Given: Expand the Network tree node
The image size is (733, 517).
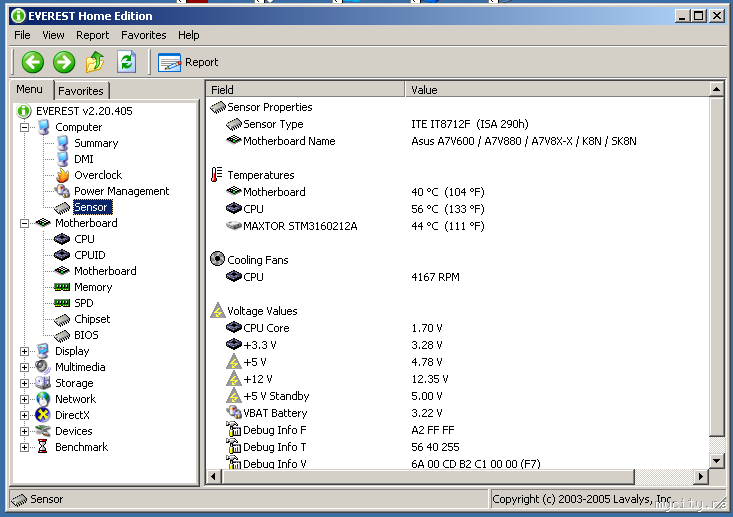Looking at the screenshot, I should pos(24,399).
